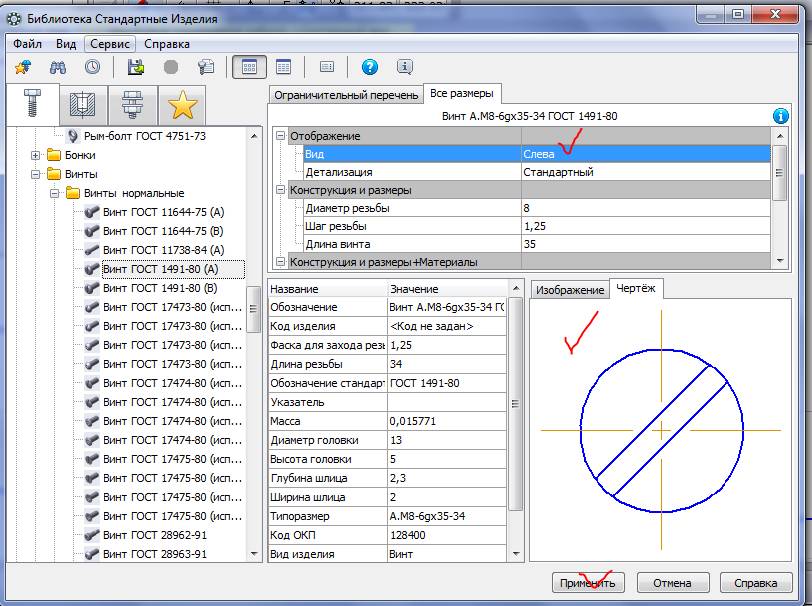Image resolution: width=812 pixels, height=606 pixels.
Task: Collapse the Винты нормальные folder
Action: point(54,193)
